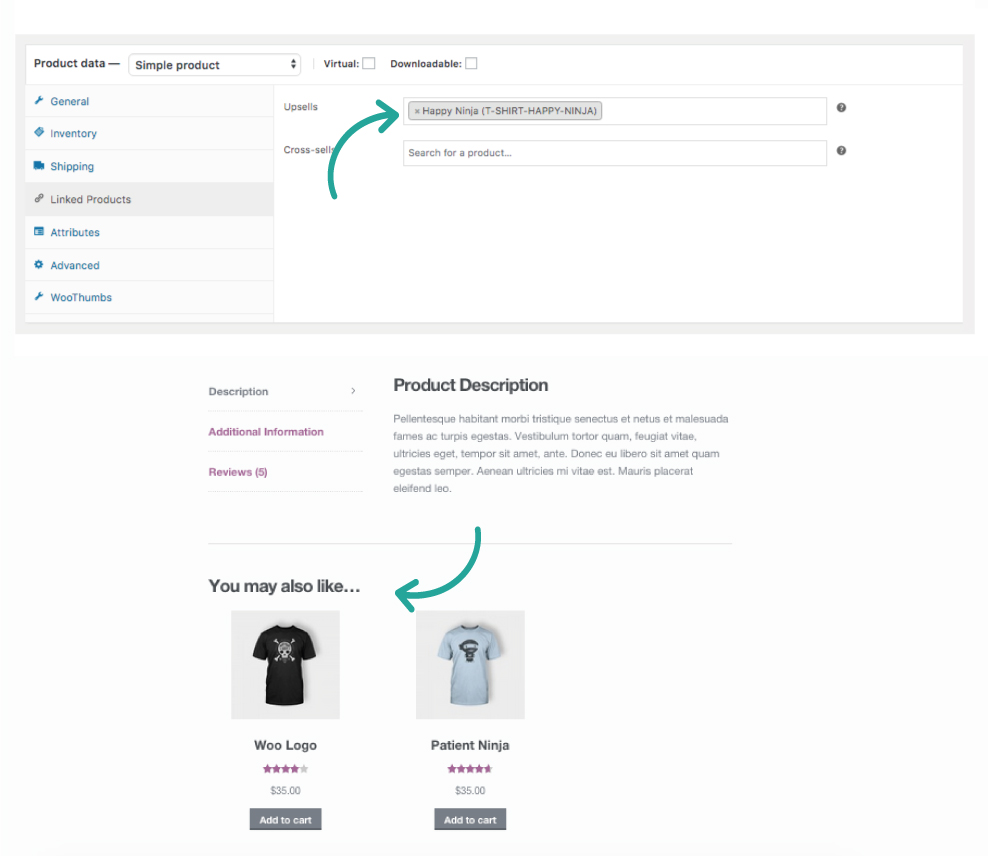This screenshot has width=988, height=856.
Task: Open Attributes using the list icon
Action: 38,232
